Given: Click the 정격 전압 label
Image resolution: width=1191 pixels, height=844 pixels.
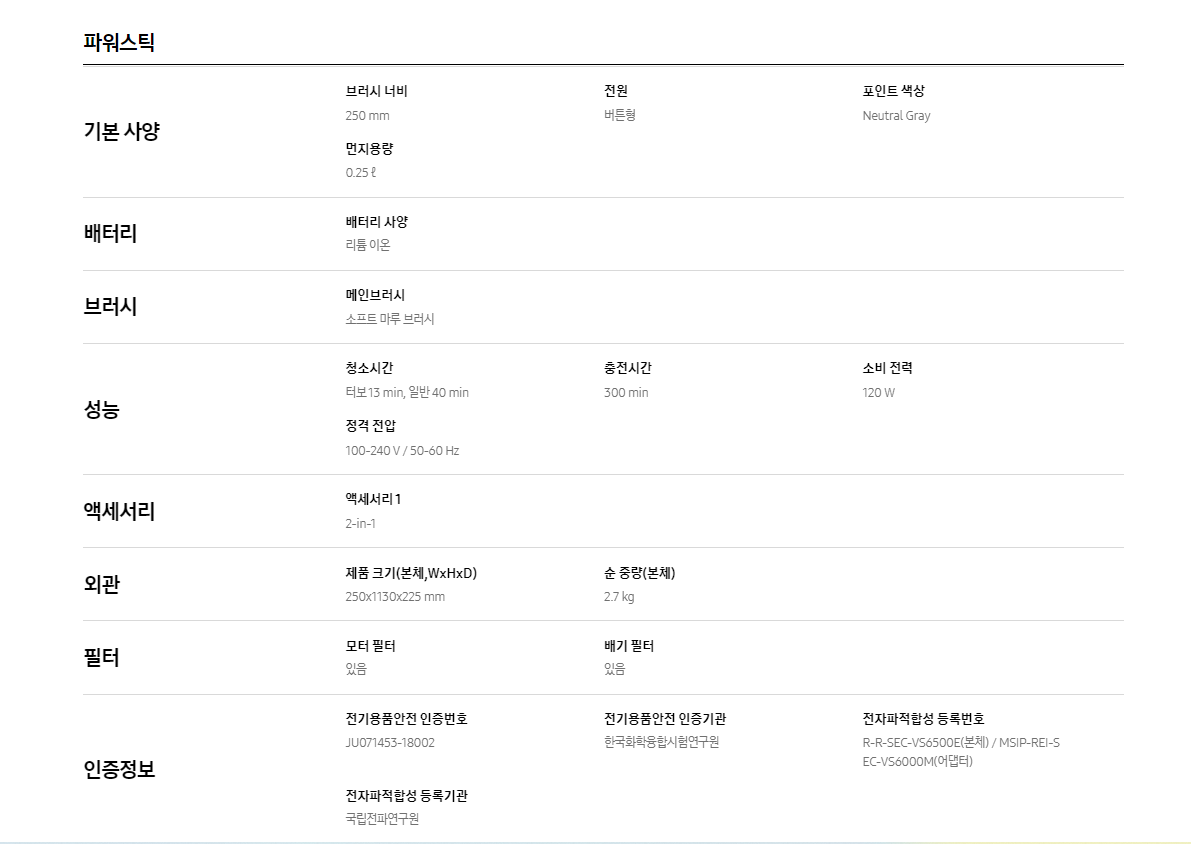Looking at the screenshot, I should click(371, 425).
